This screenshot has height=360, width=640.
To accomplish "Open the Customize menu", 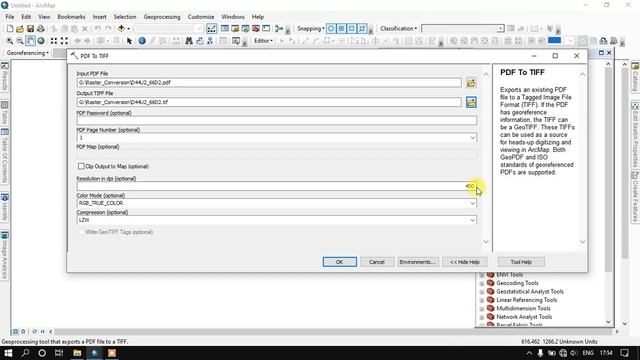I will (201, 17).
